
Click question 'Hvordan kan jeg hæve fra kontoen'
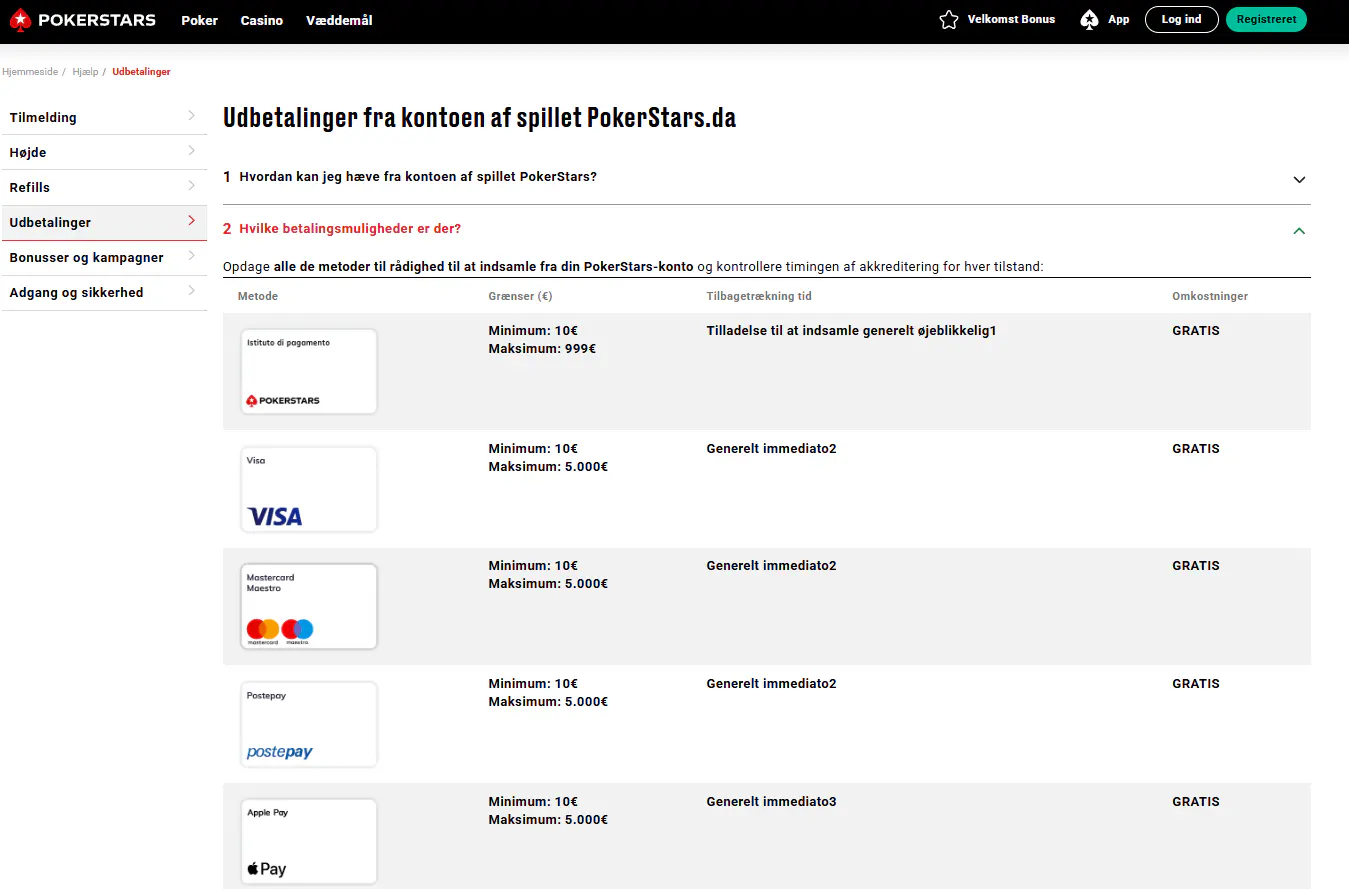418,177
